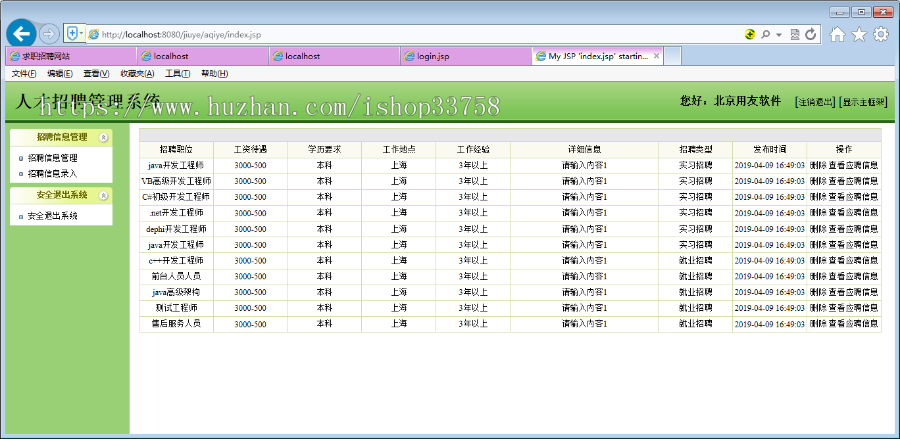The height and width of the screenshot is (439, 900).
Task: Expand the address bar search dropdown arrow
Action: point(779,35)
